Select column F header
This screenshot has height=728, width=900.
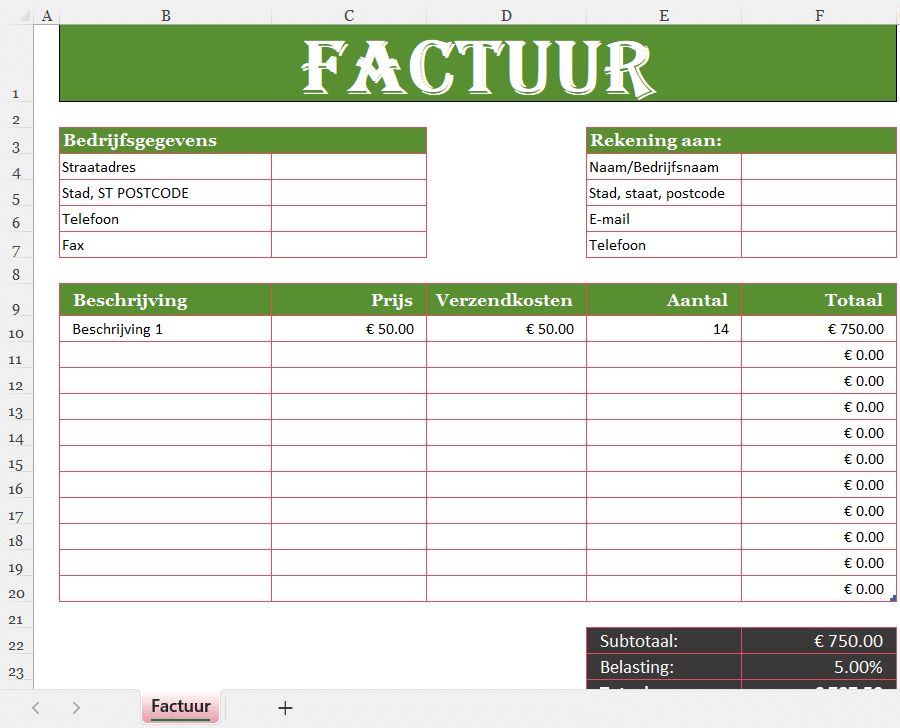coord(819,15)
